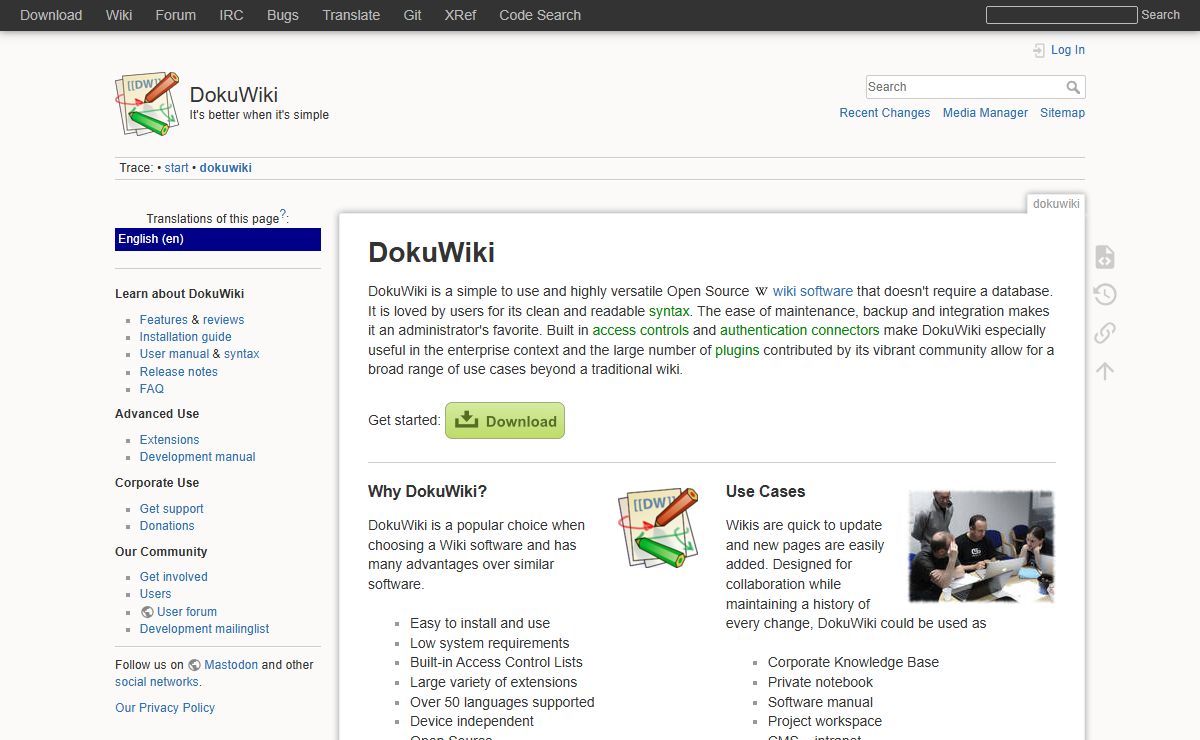The image size is (1200, 740).
Task: Click the translations help question mark
Action: pos(283,214)
